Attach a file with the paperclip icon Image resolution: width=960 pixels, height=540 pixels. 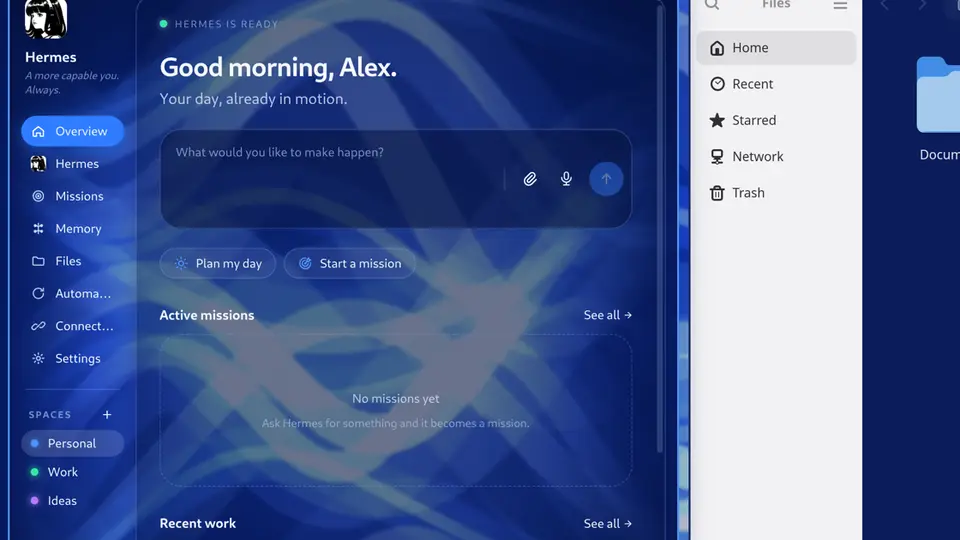point(530,179)
